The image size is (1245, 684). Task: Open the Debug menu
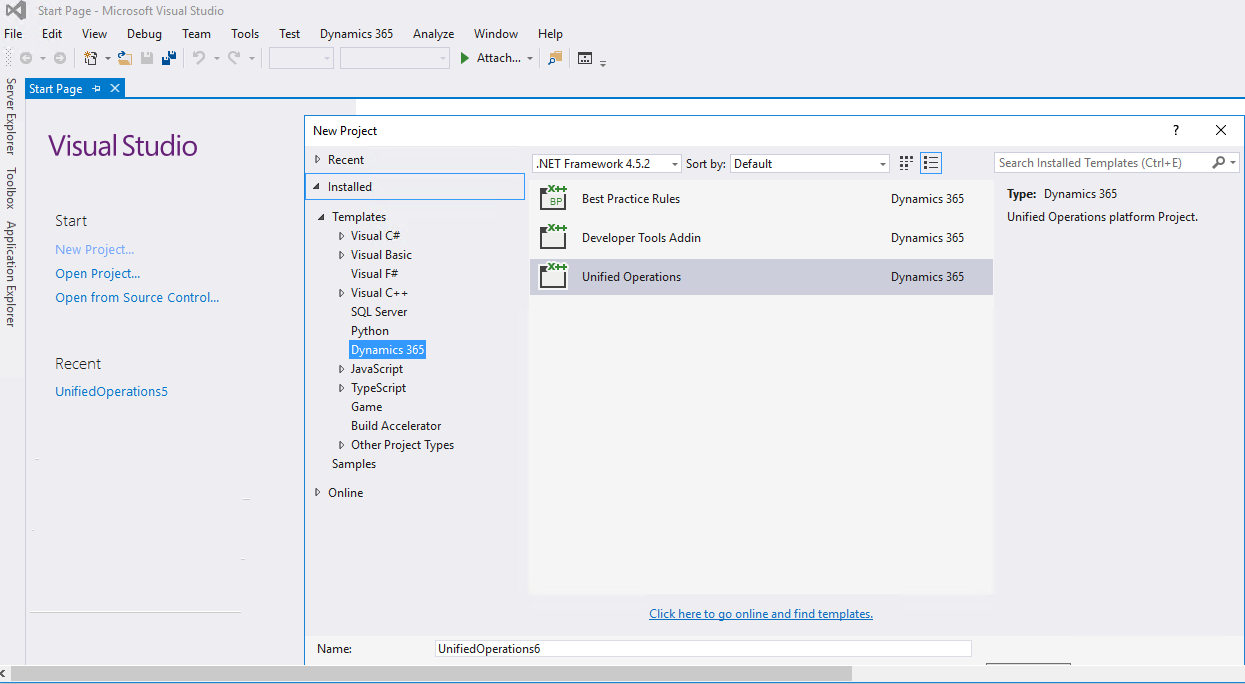pos(144,33)
